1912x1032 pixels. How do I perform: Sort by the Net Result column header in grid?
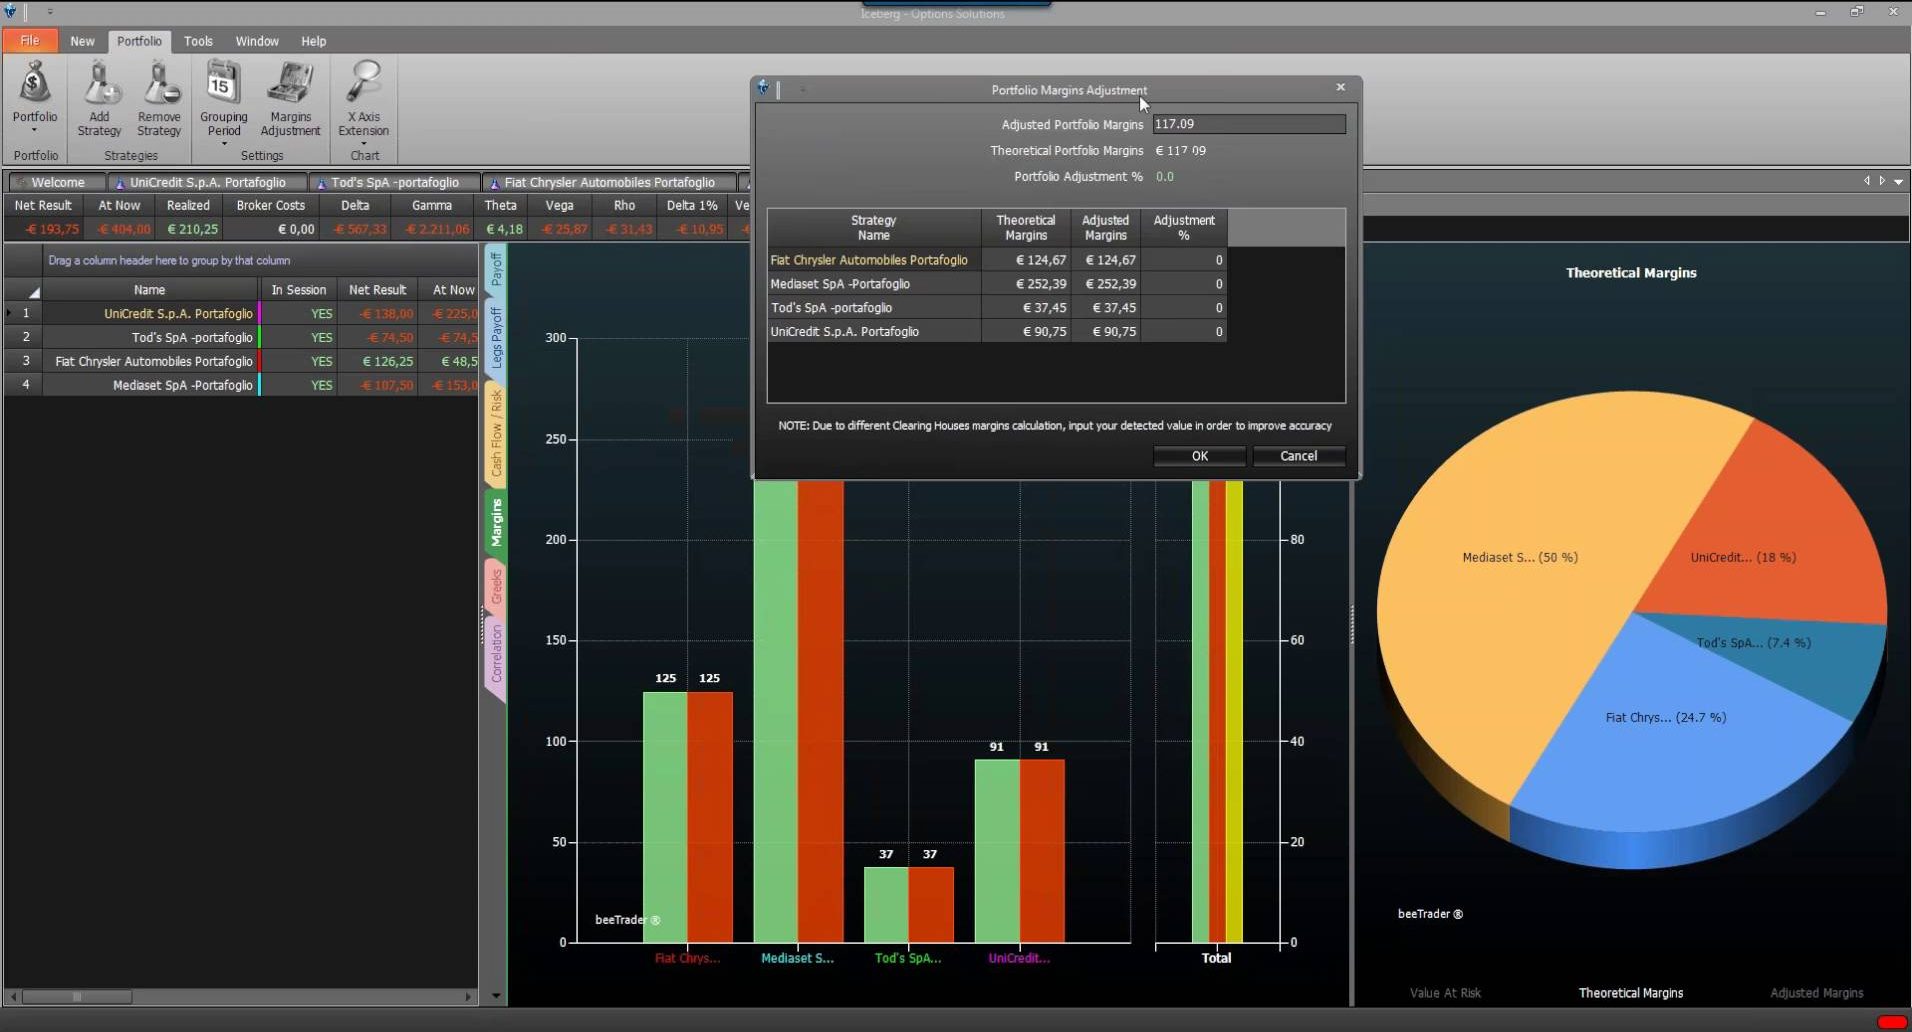pos(377,290)
